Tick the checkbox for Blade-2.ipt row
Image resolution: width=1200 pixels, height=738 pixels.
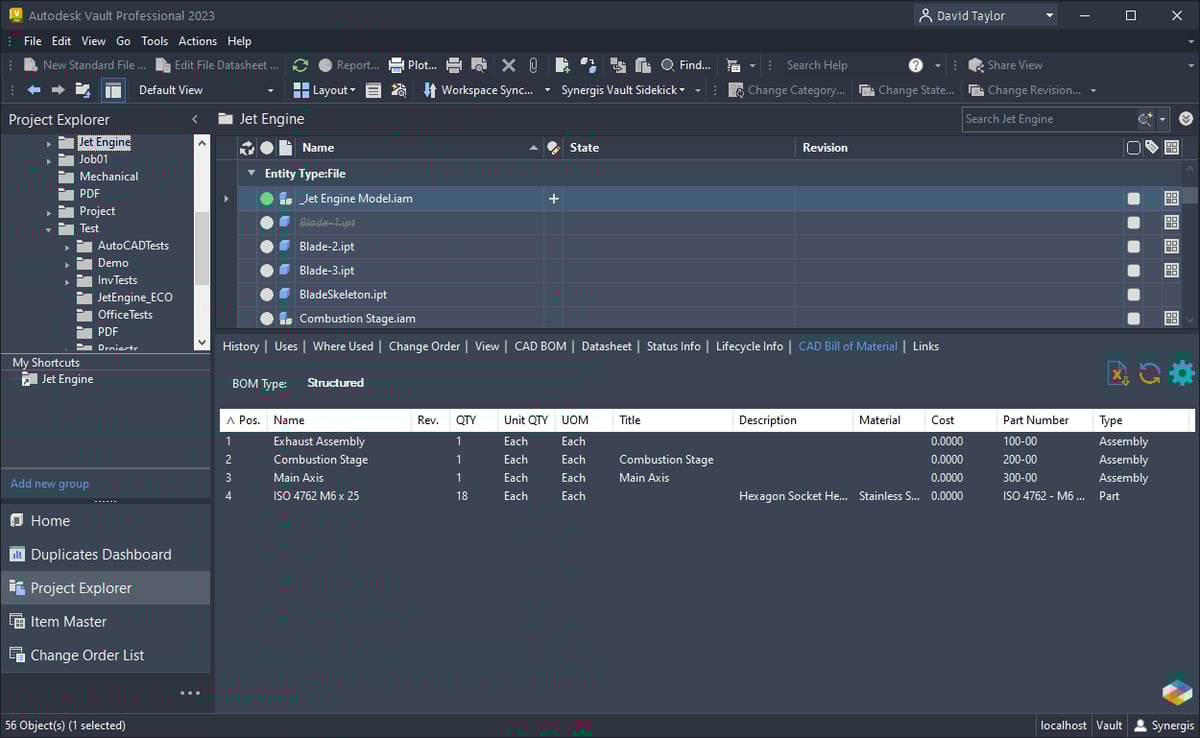(x=1133, y=247)
